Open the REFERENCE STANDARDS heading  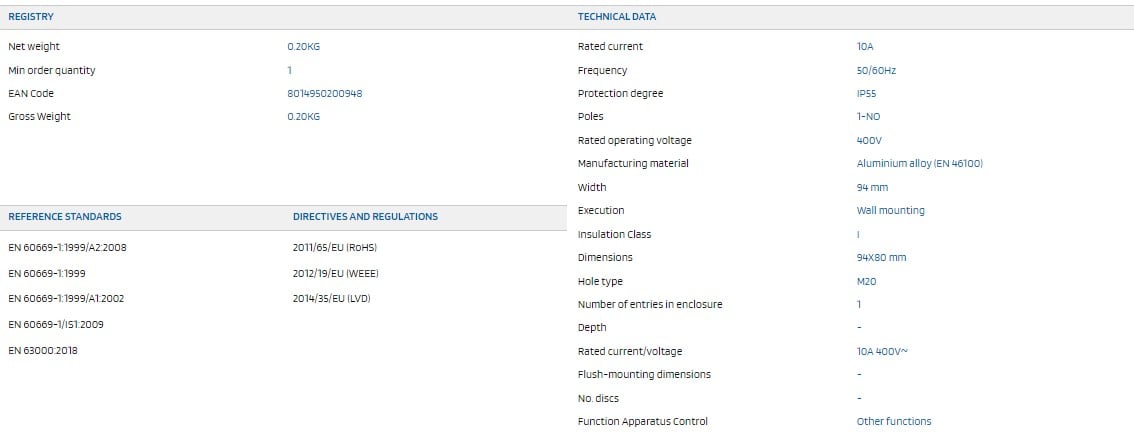click(65, 217)
